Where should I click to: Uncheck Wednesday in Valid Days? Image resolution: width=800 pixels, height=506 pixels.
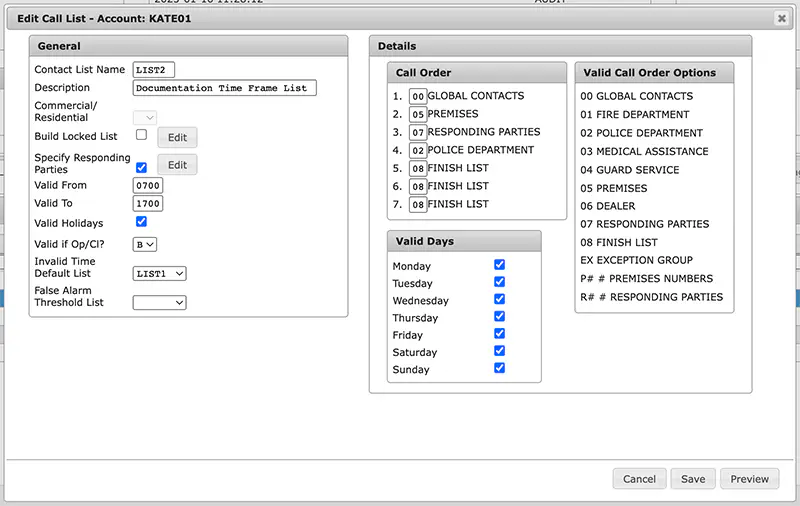499,299
